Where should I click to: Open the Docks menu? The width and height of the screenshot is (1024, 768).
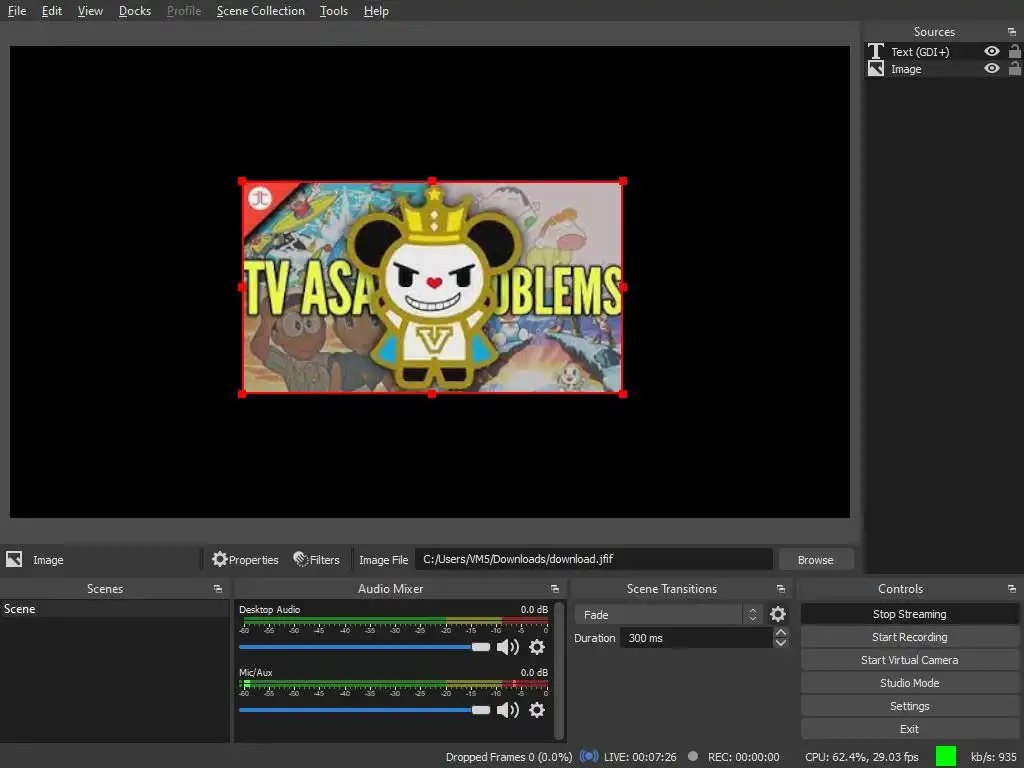135,11
